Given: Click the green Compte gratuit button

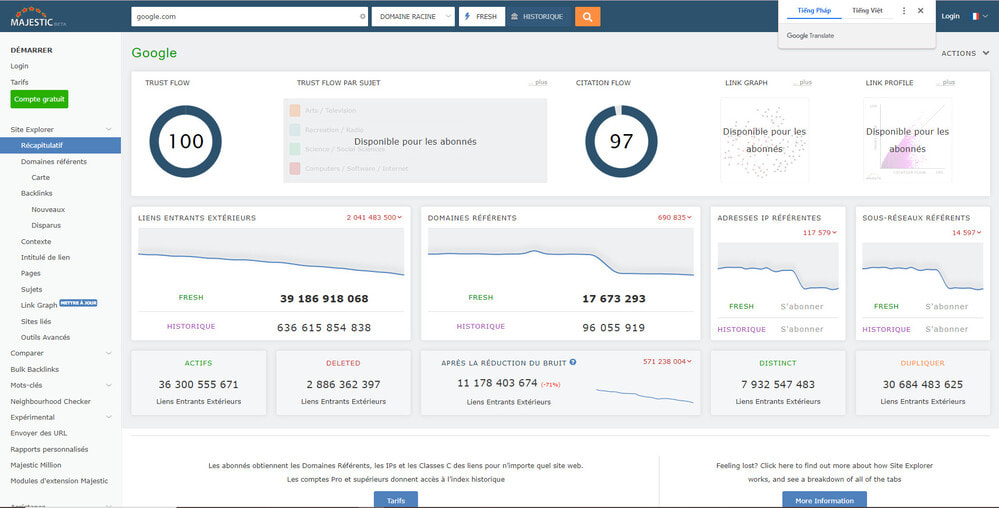Looking at the screenshot, I should pyautogui.click(x=39, y=99).
